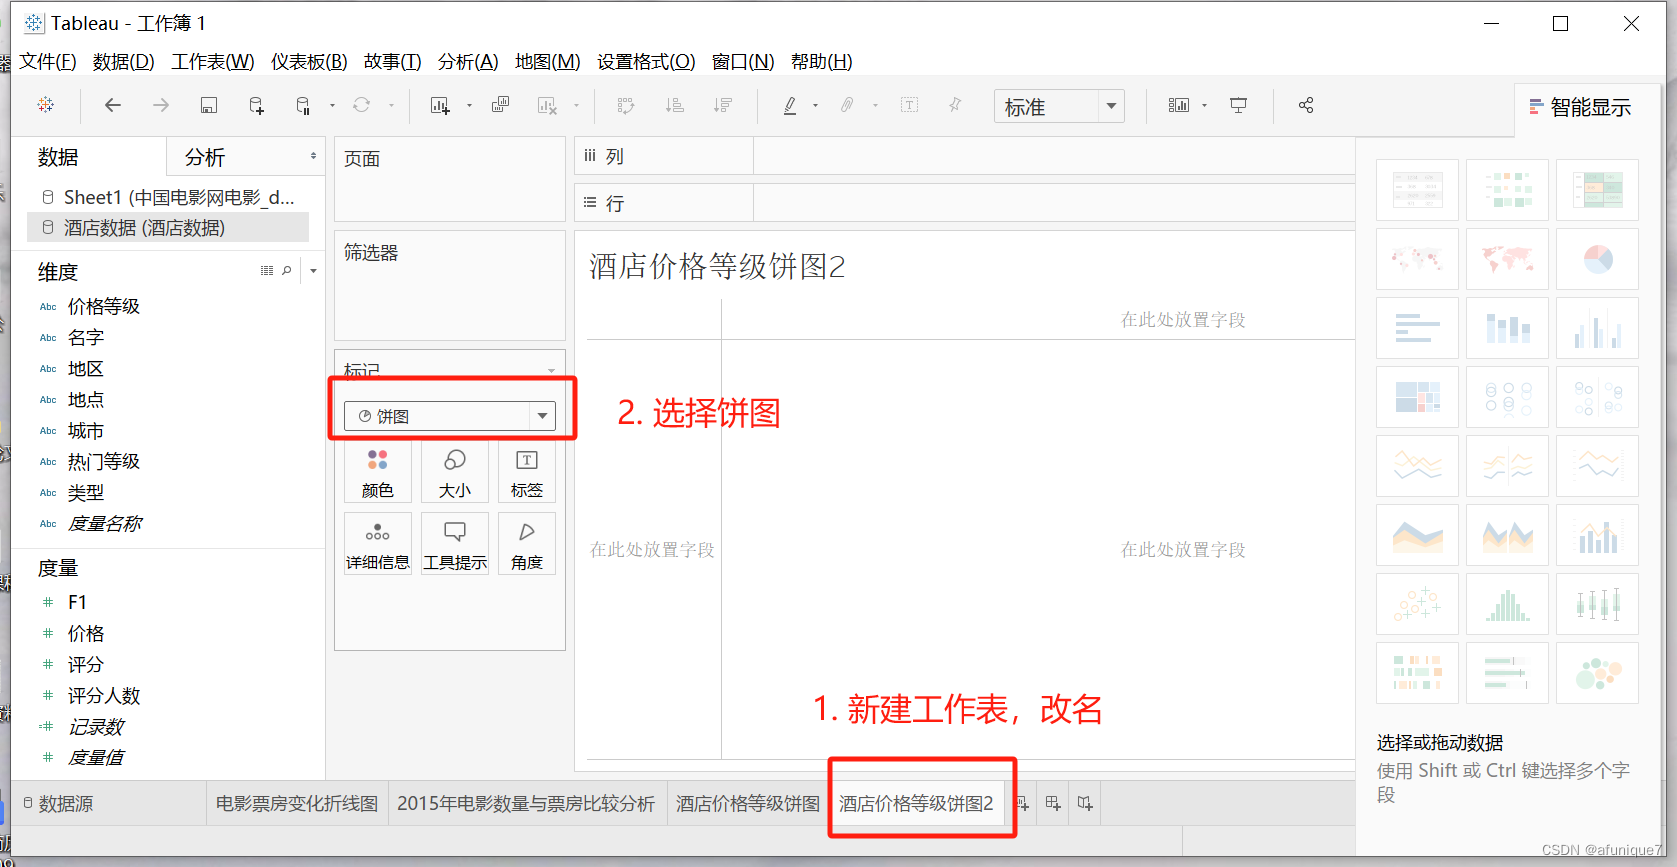Screen dimensions: 1677x867
Task: Open the Color (颜色) marks card
Action: point(378,473)
